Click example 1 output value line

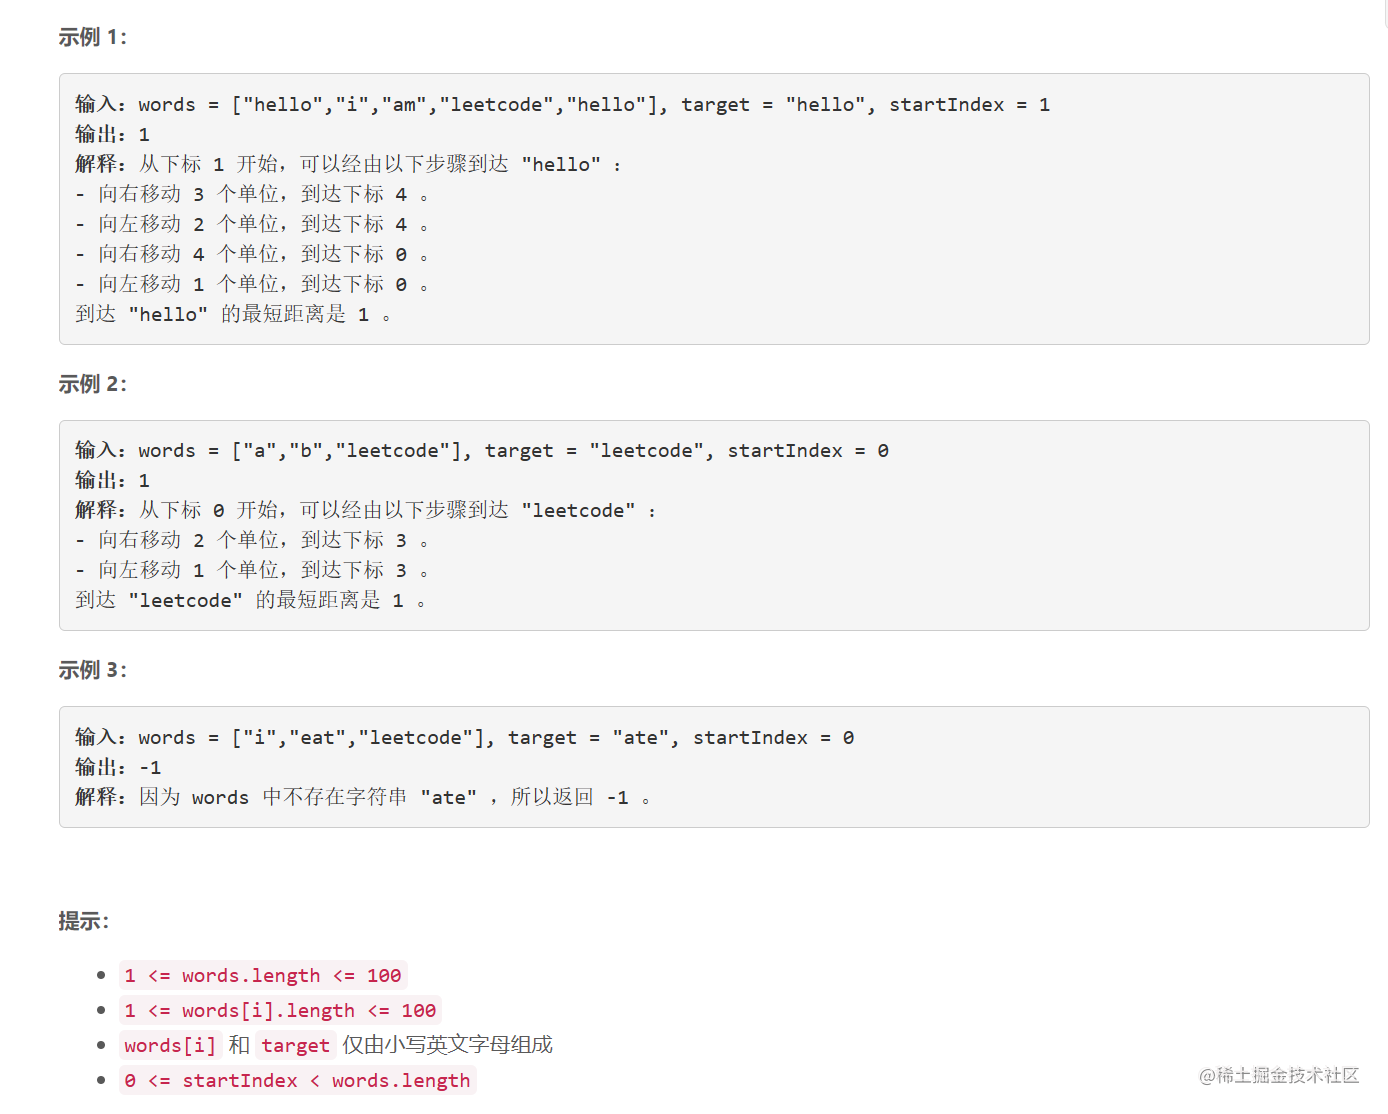click(112, 134)
